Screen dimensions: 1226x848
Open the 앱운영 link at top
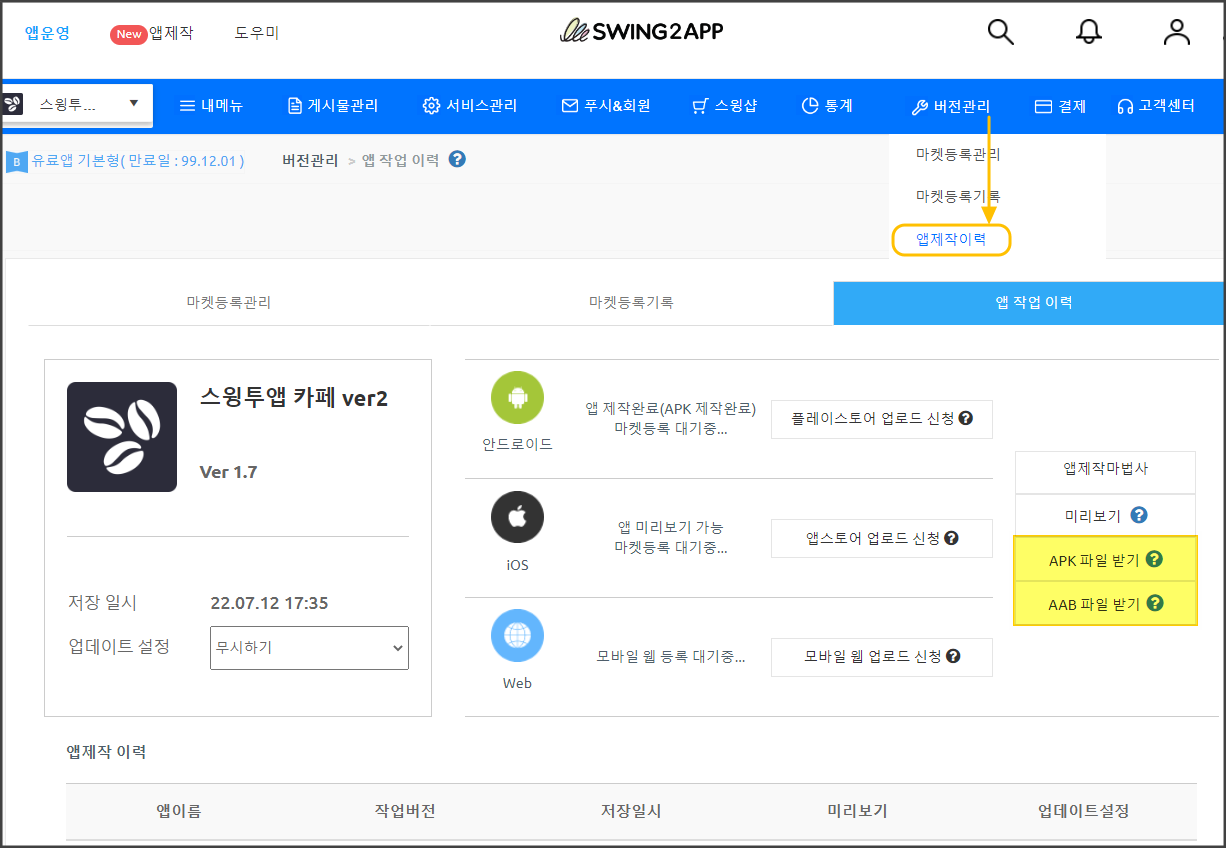tap(47, 33)
